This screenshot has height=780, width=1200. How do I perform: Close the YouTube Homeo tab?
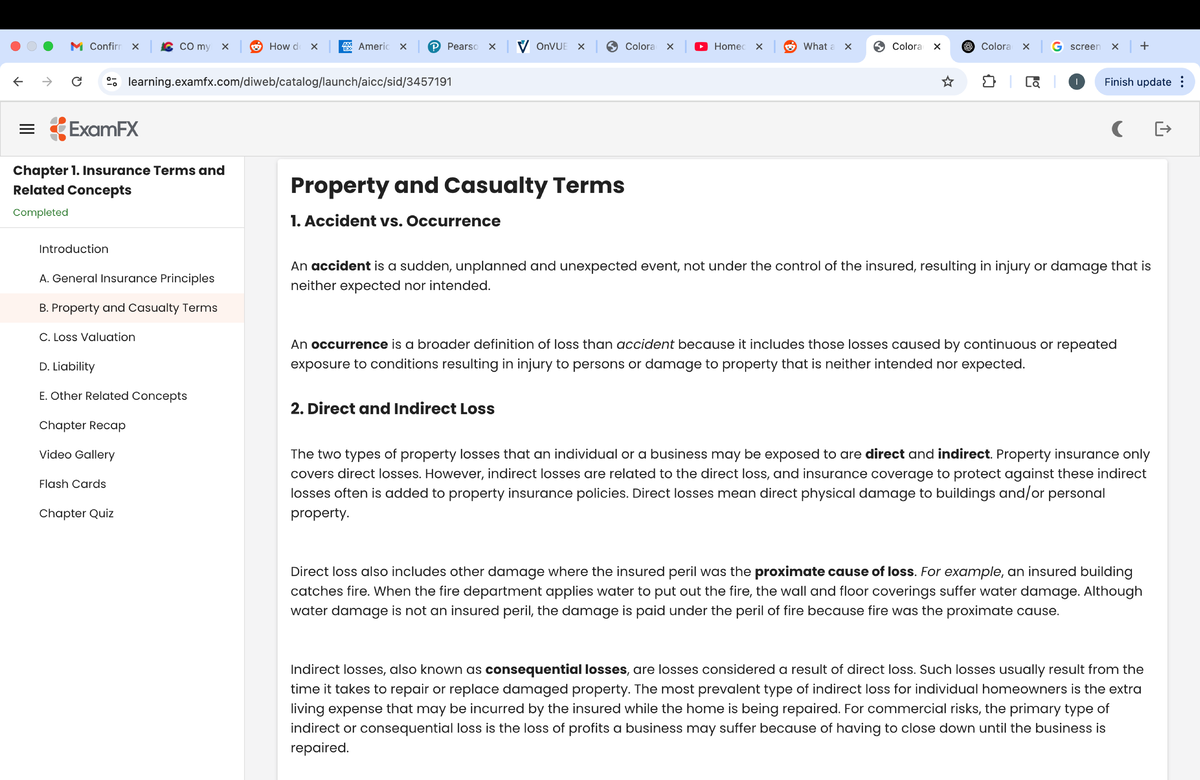tap(759, 46)
